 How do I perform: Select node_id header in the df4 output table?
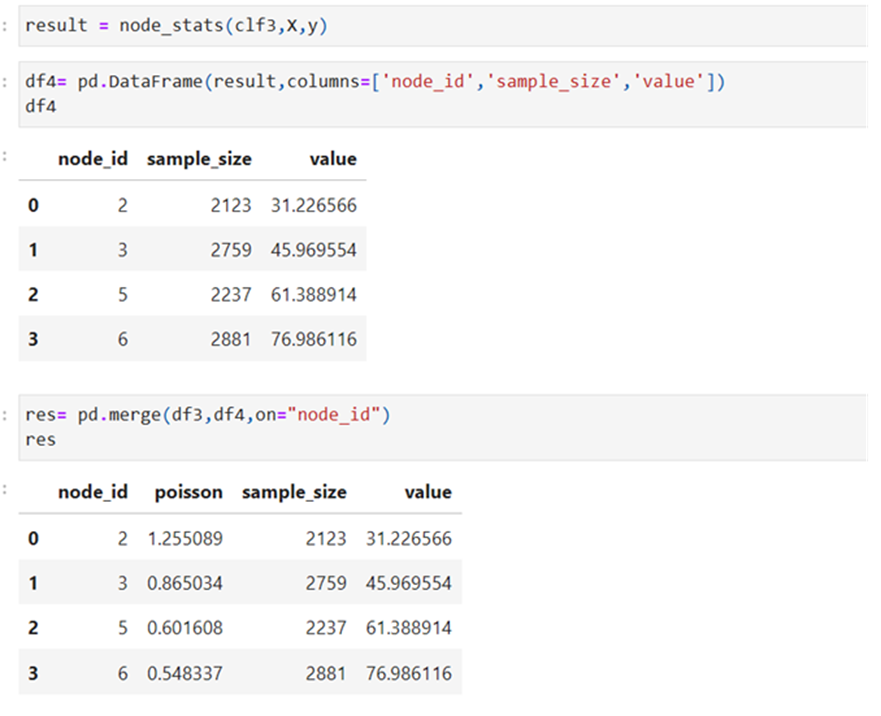pyautogui.click(x=93, y=159)
